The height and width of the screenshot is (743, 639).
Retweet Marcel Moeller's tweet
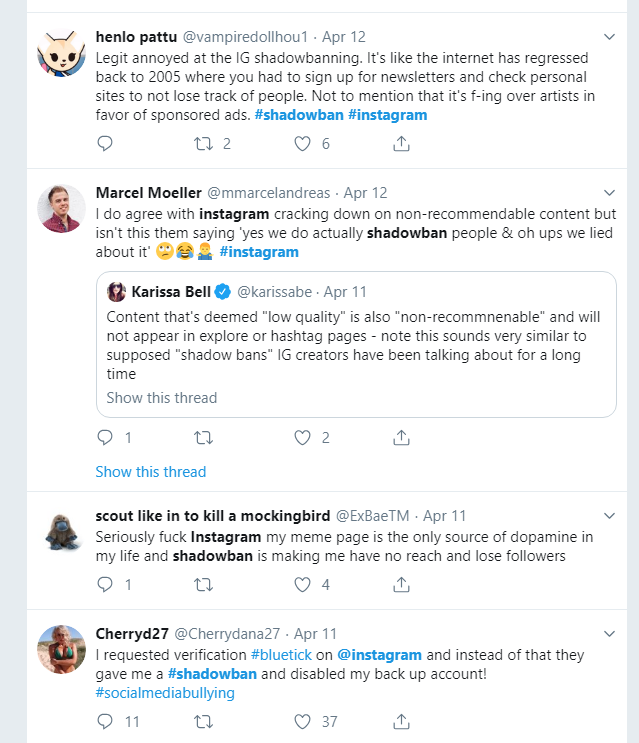pos(204,438)
